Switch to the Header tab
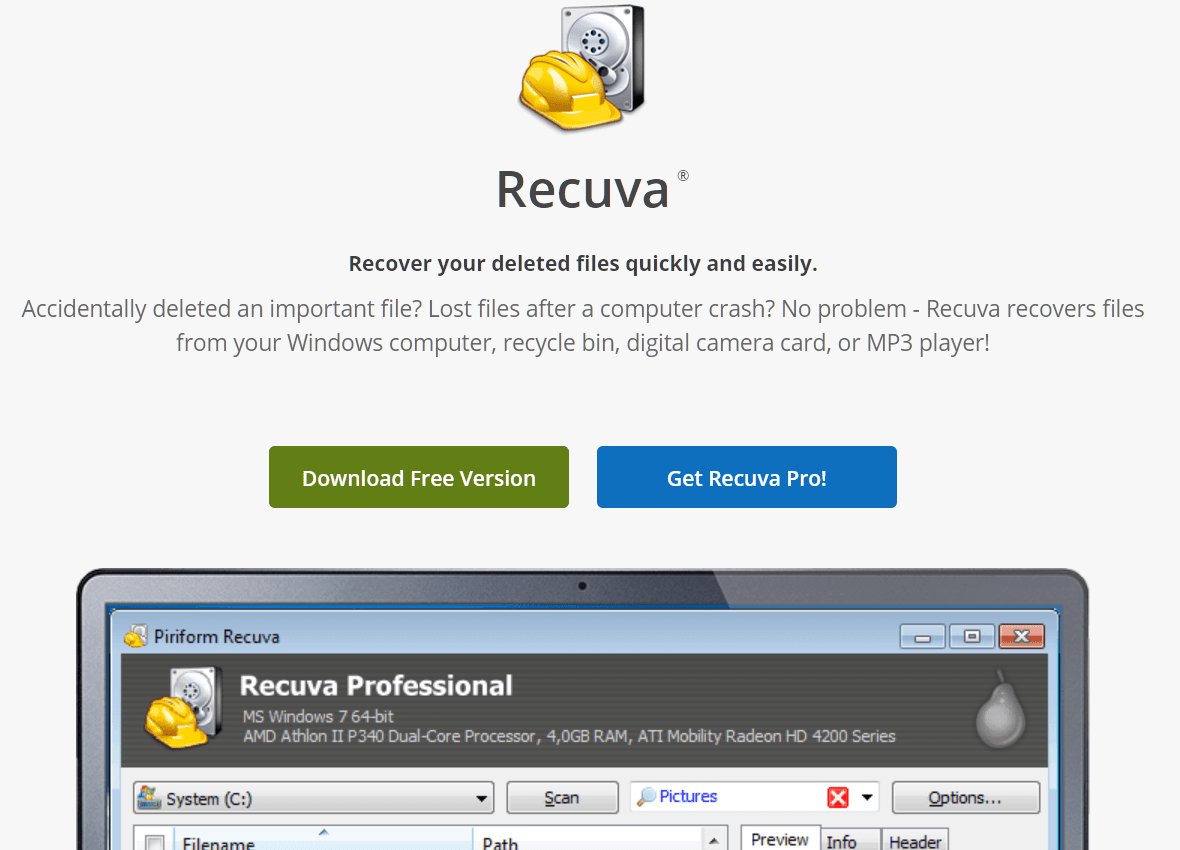 [x=914, y=841]
